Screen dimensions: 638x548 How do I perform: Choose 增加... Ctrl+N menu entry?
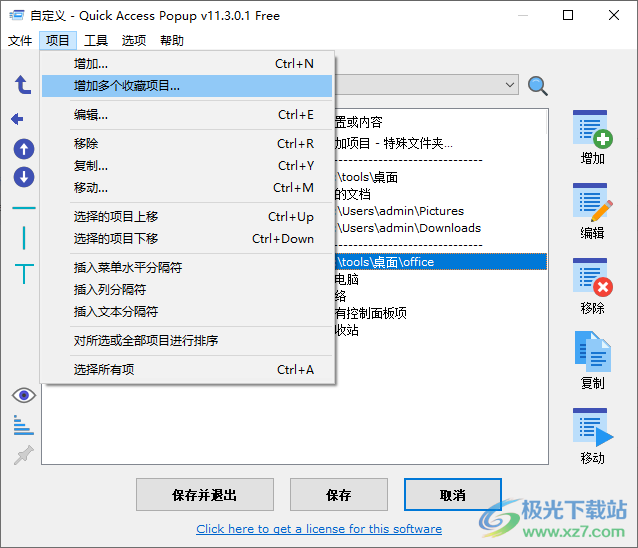click(x=187, y=64)
